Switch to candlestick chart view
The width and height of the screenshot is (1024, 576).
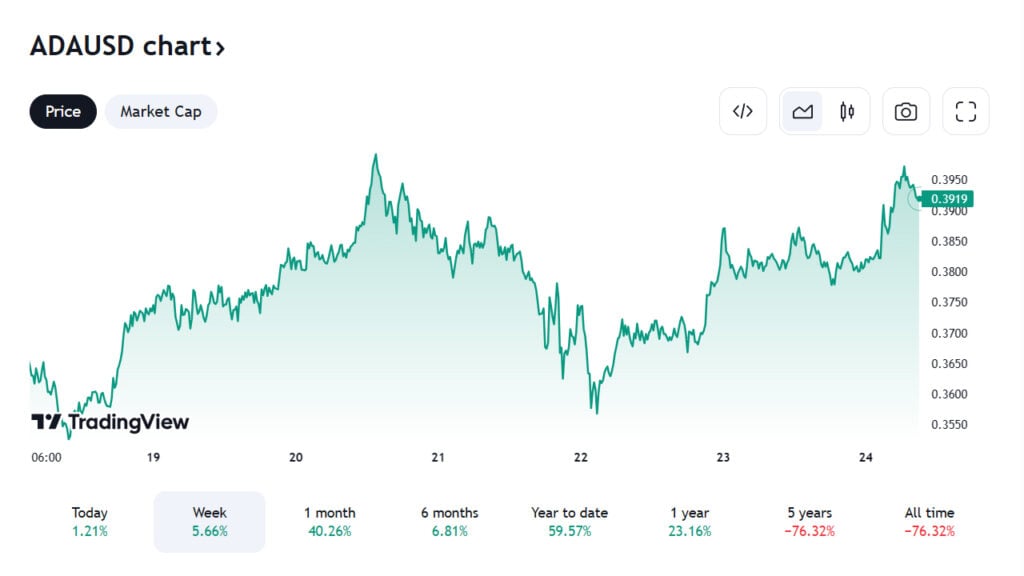click(x=847, y=111)
